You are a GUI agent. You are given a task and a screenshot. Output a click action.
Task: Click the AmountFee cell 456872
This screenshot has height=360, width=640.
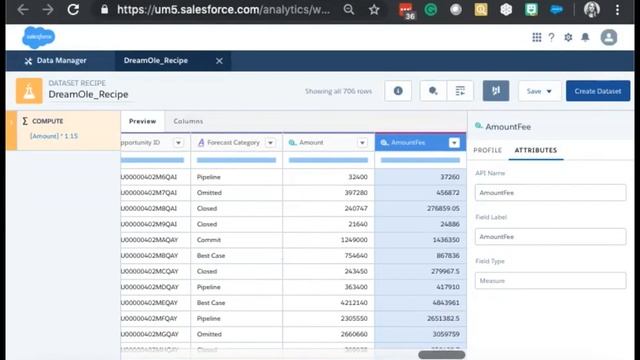[x=420, y=193]
